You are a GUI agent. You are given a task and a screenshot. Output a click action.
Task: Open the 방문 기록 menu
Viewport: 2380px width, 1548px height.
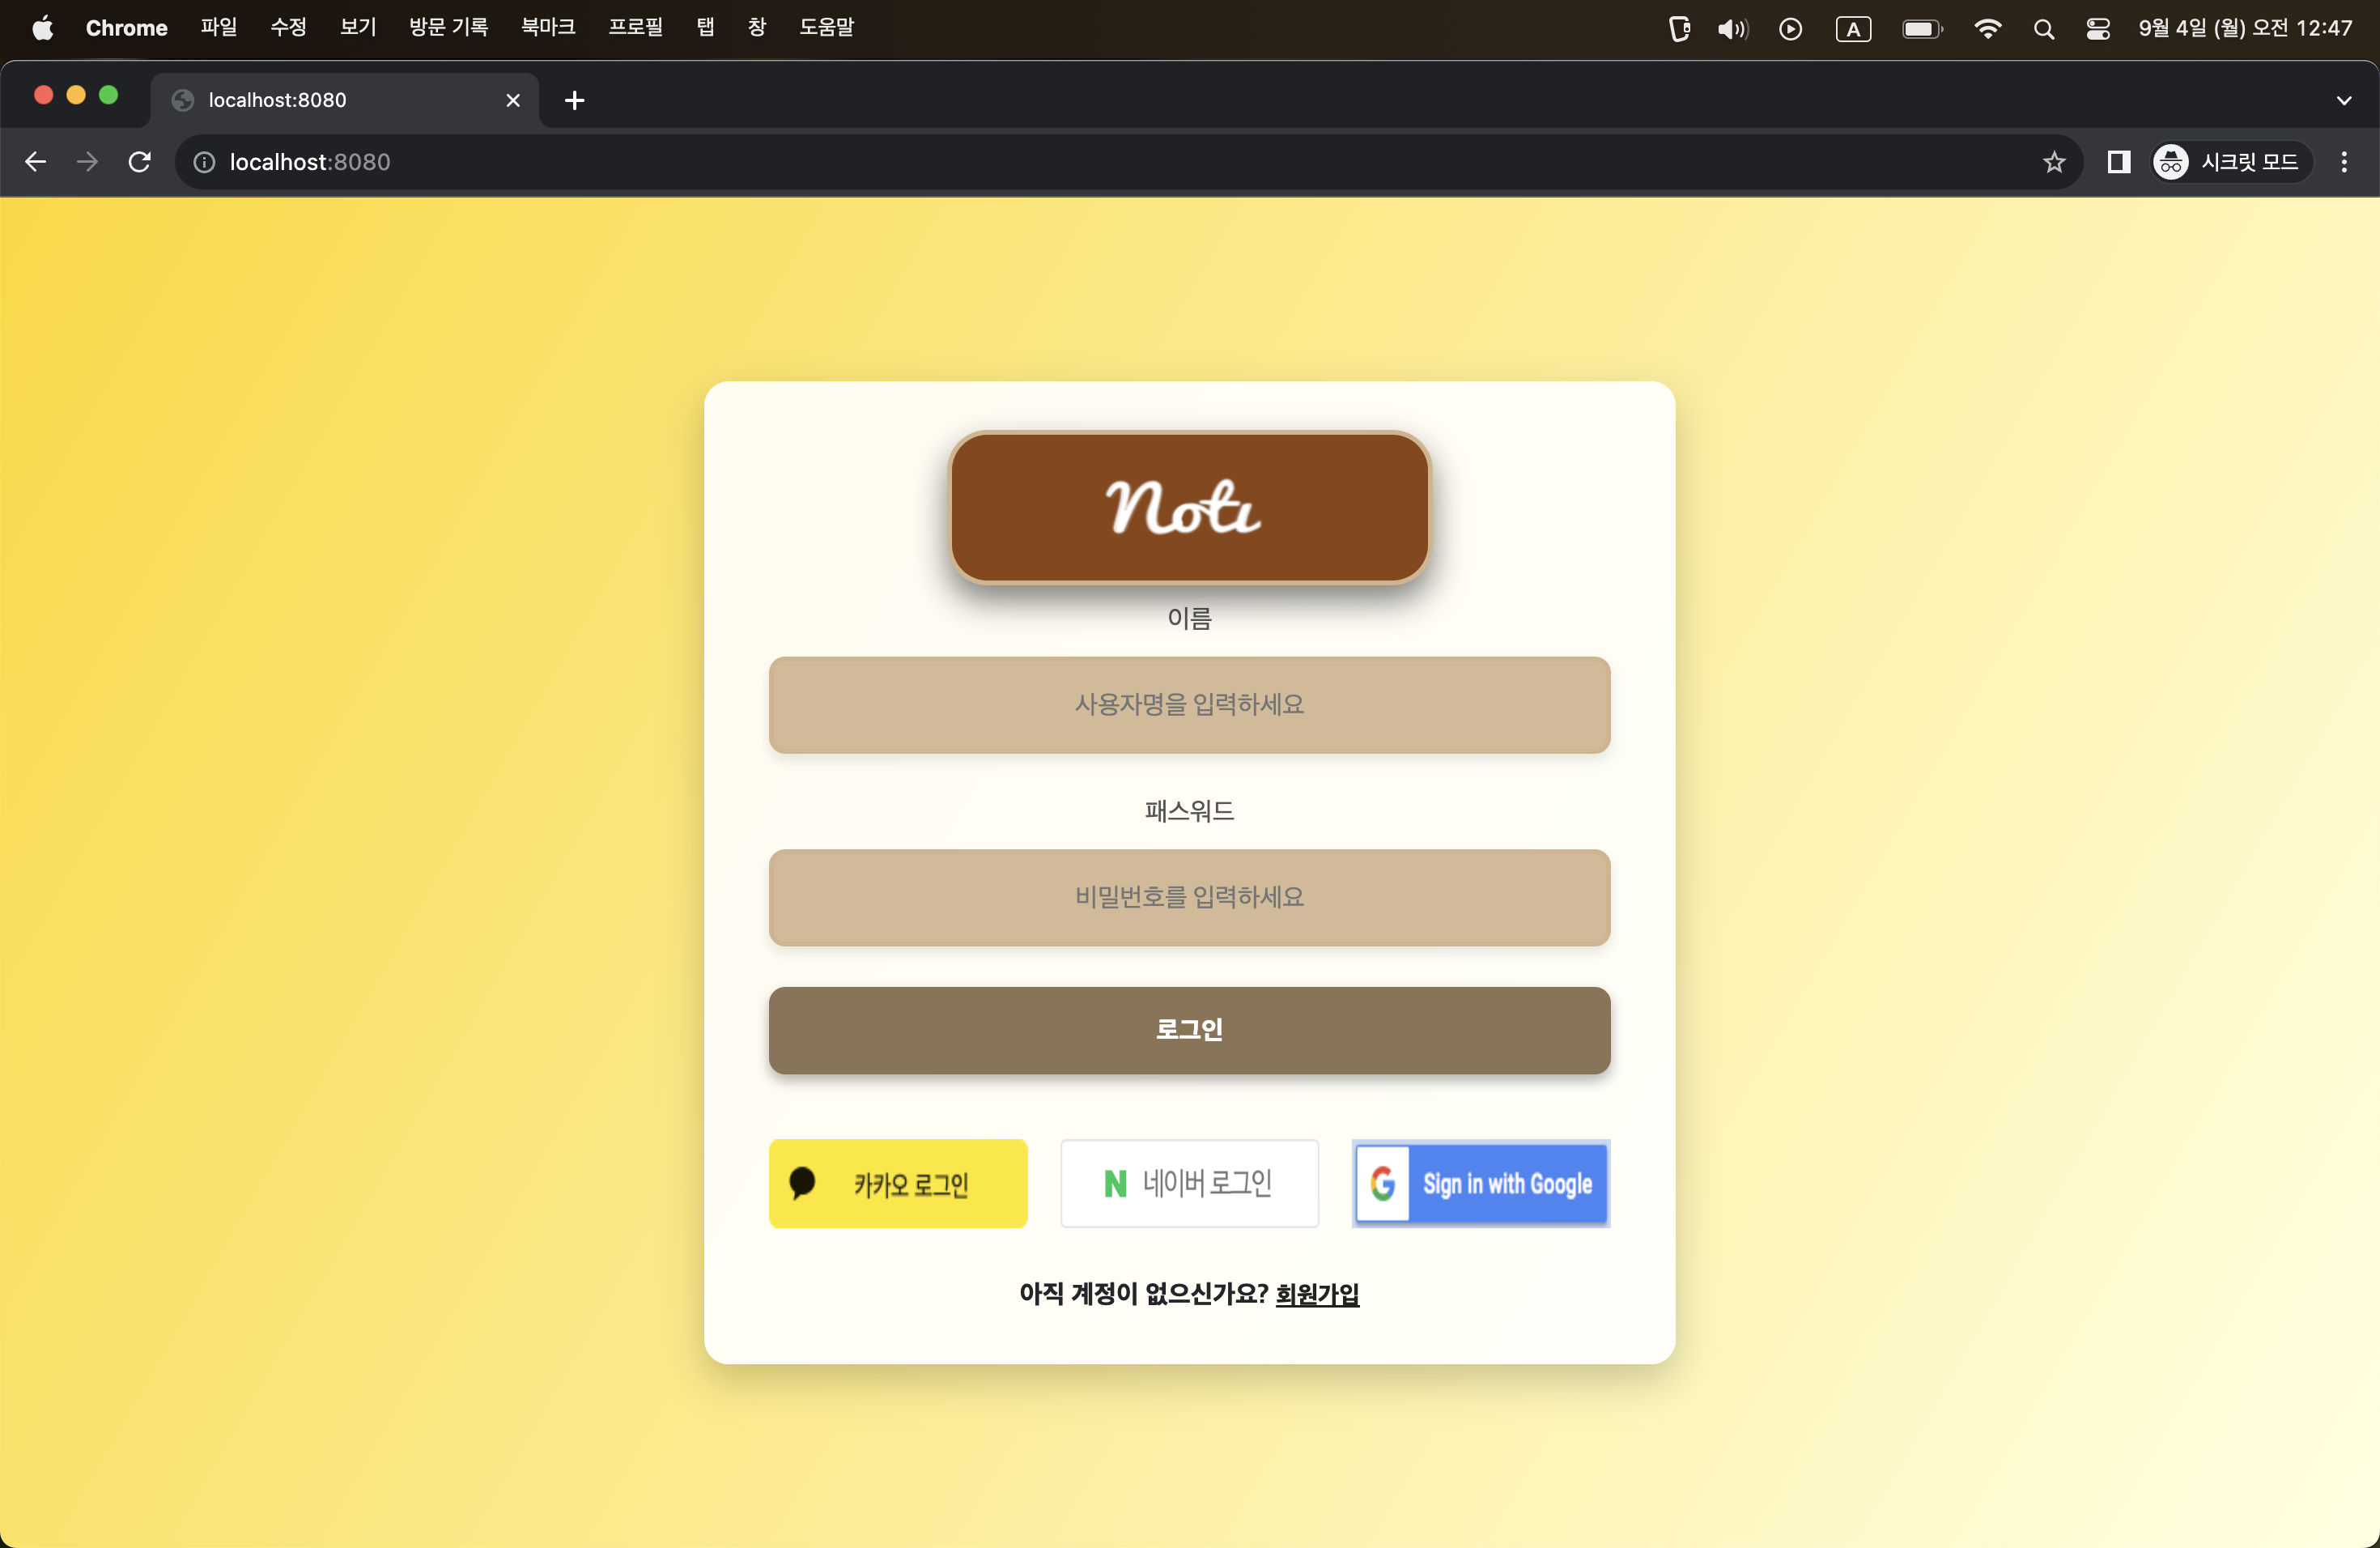[x=448, y=27]
